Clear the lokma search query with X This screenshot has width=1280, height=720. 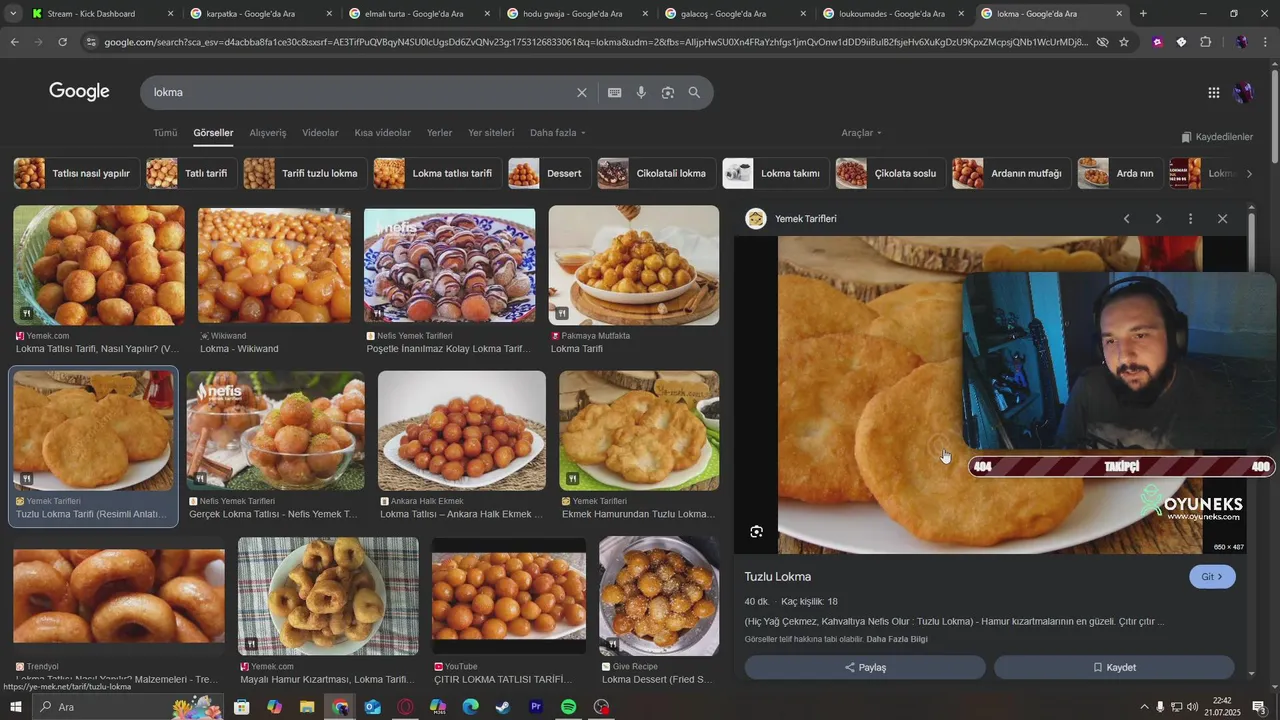[x=582, y=93]
